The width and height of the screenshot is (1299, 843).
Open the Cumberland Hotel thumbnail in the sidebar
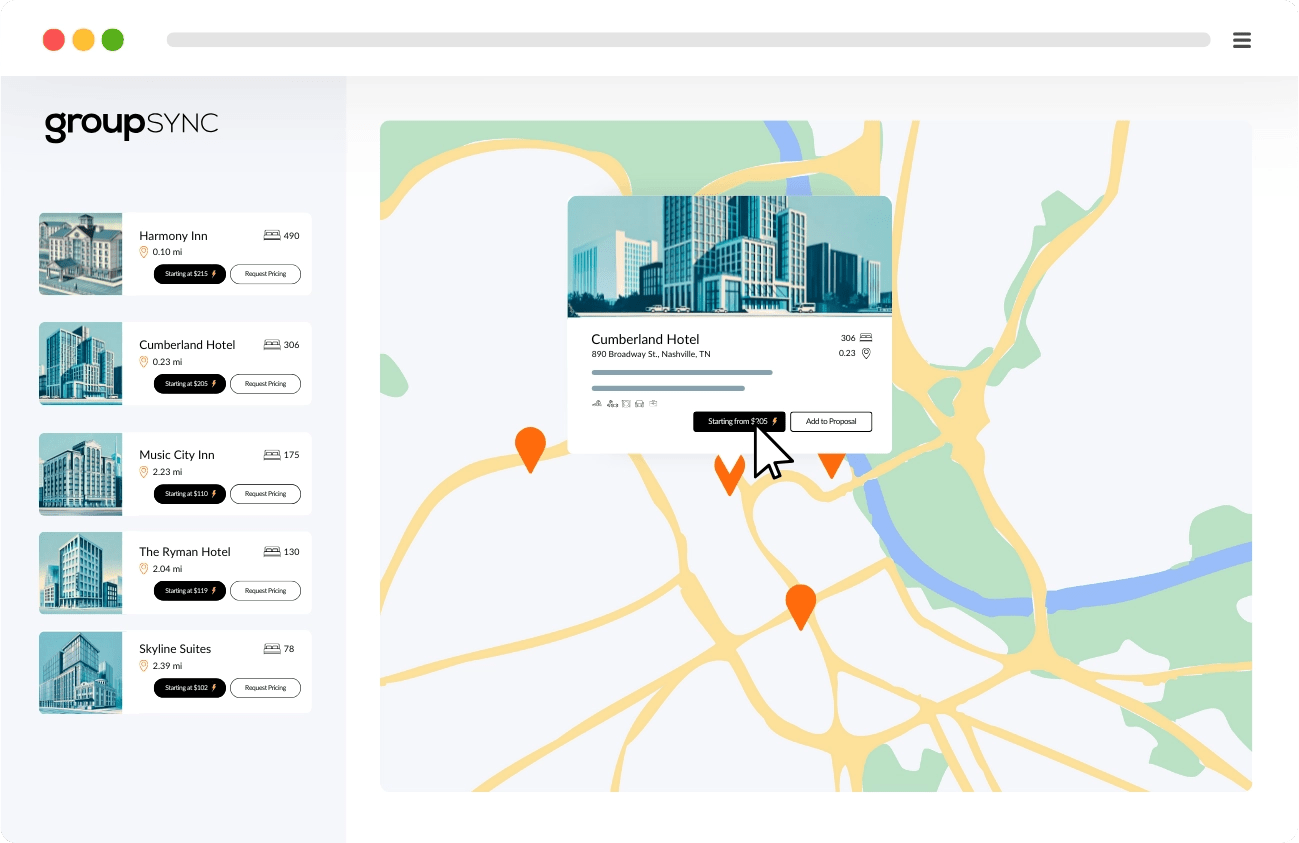click(80, 364)
